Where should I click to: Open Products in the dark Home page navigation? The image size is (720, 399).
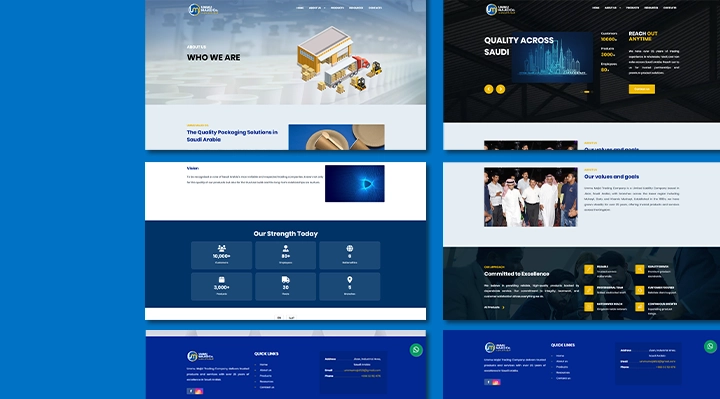632,8
